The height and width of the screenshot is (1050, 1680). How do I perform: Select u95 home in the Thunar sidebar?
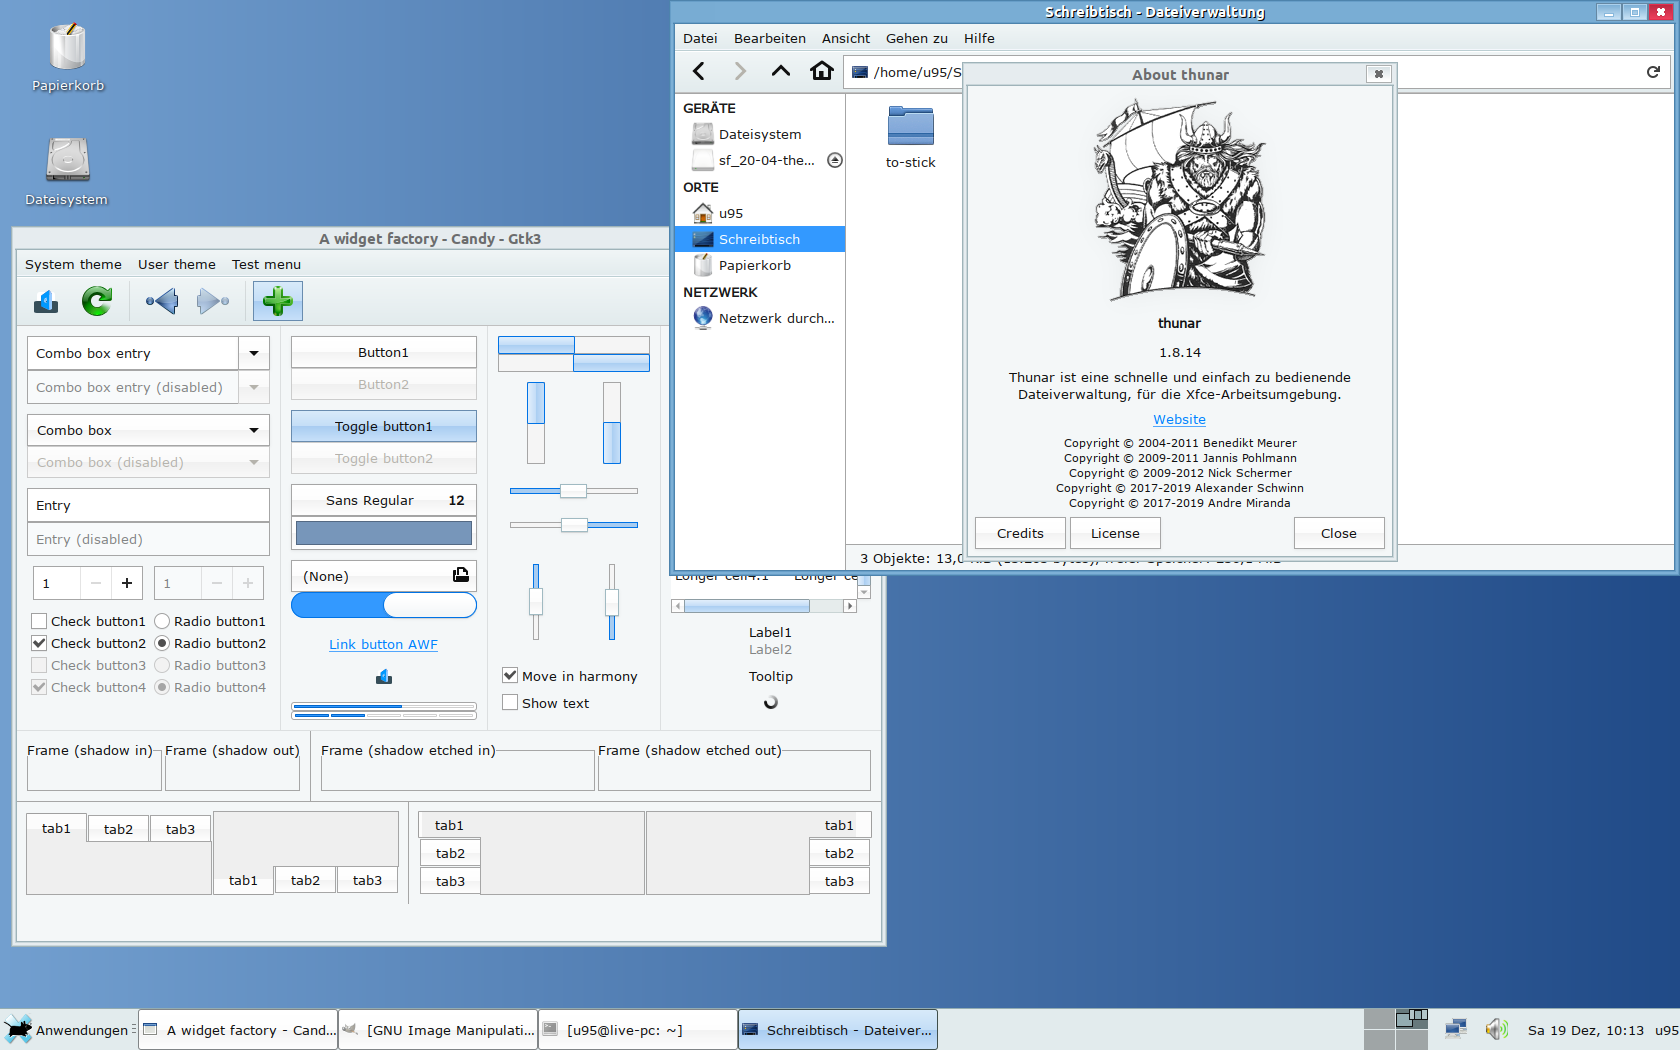pos(760,213)
